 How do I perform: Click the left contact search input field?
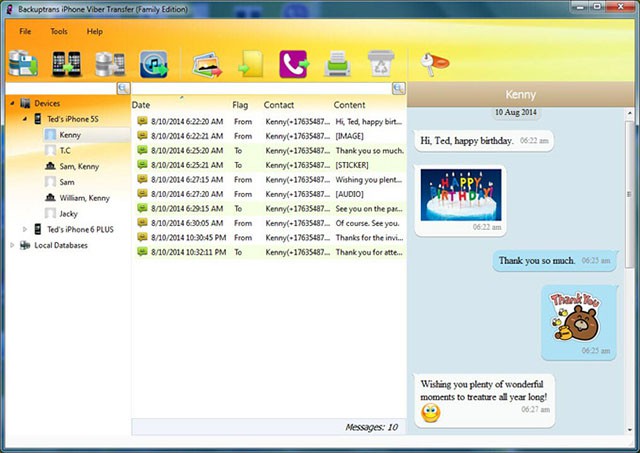pos(60,89)
